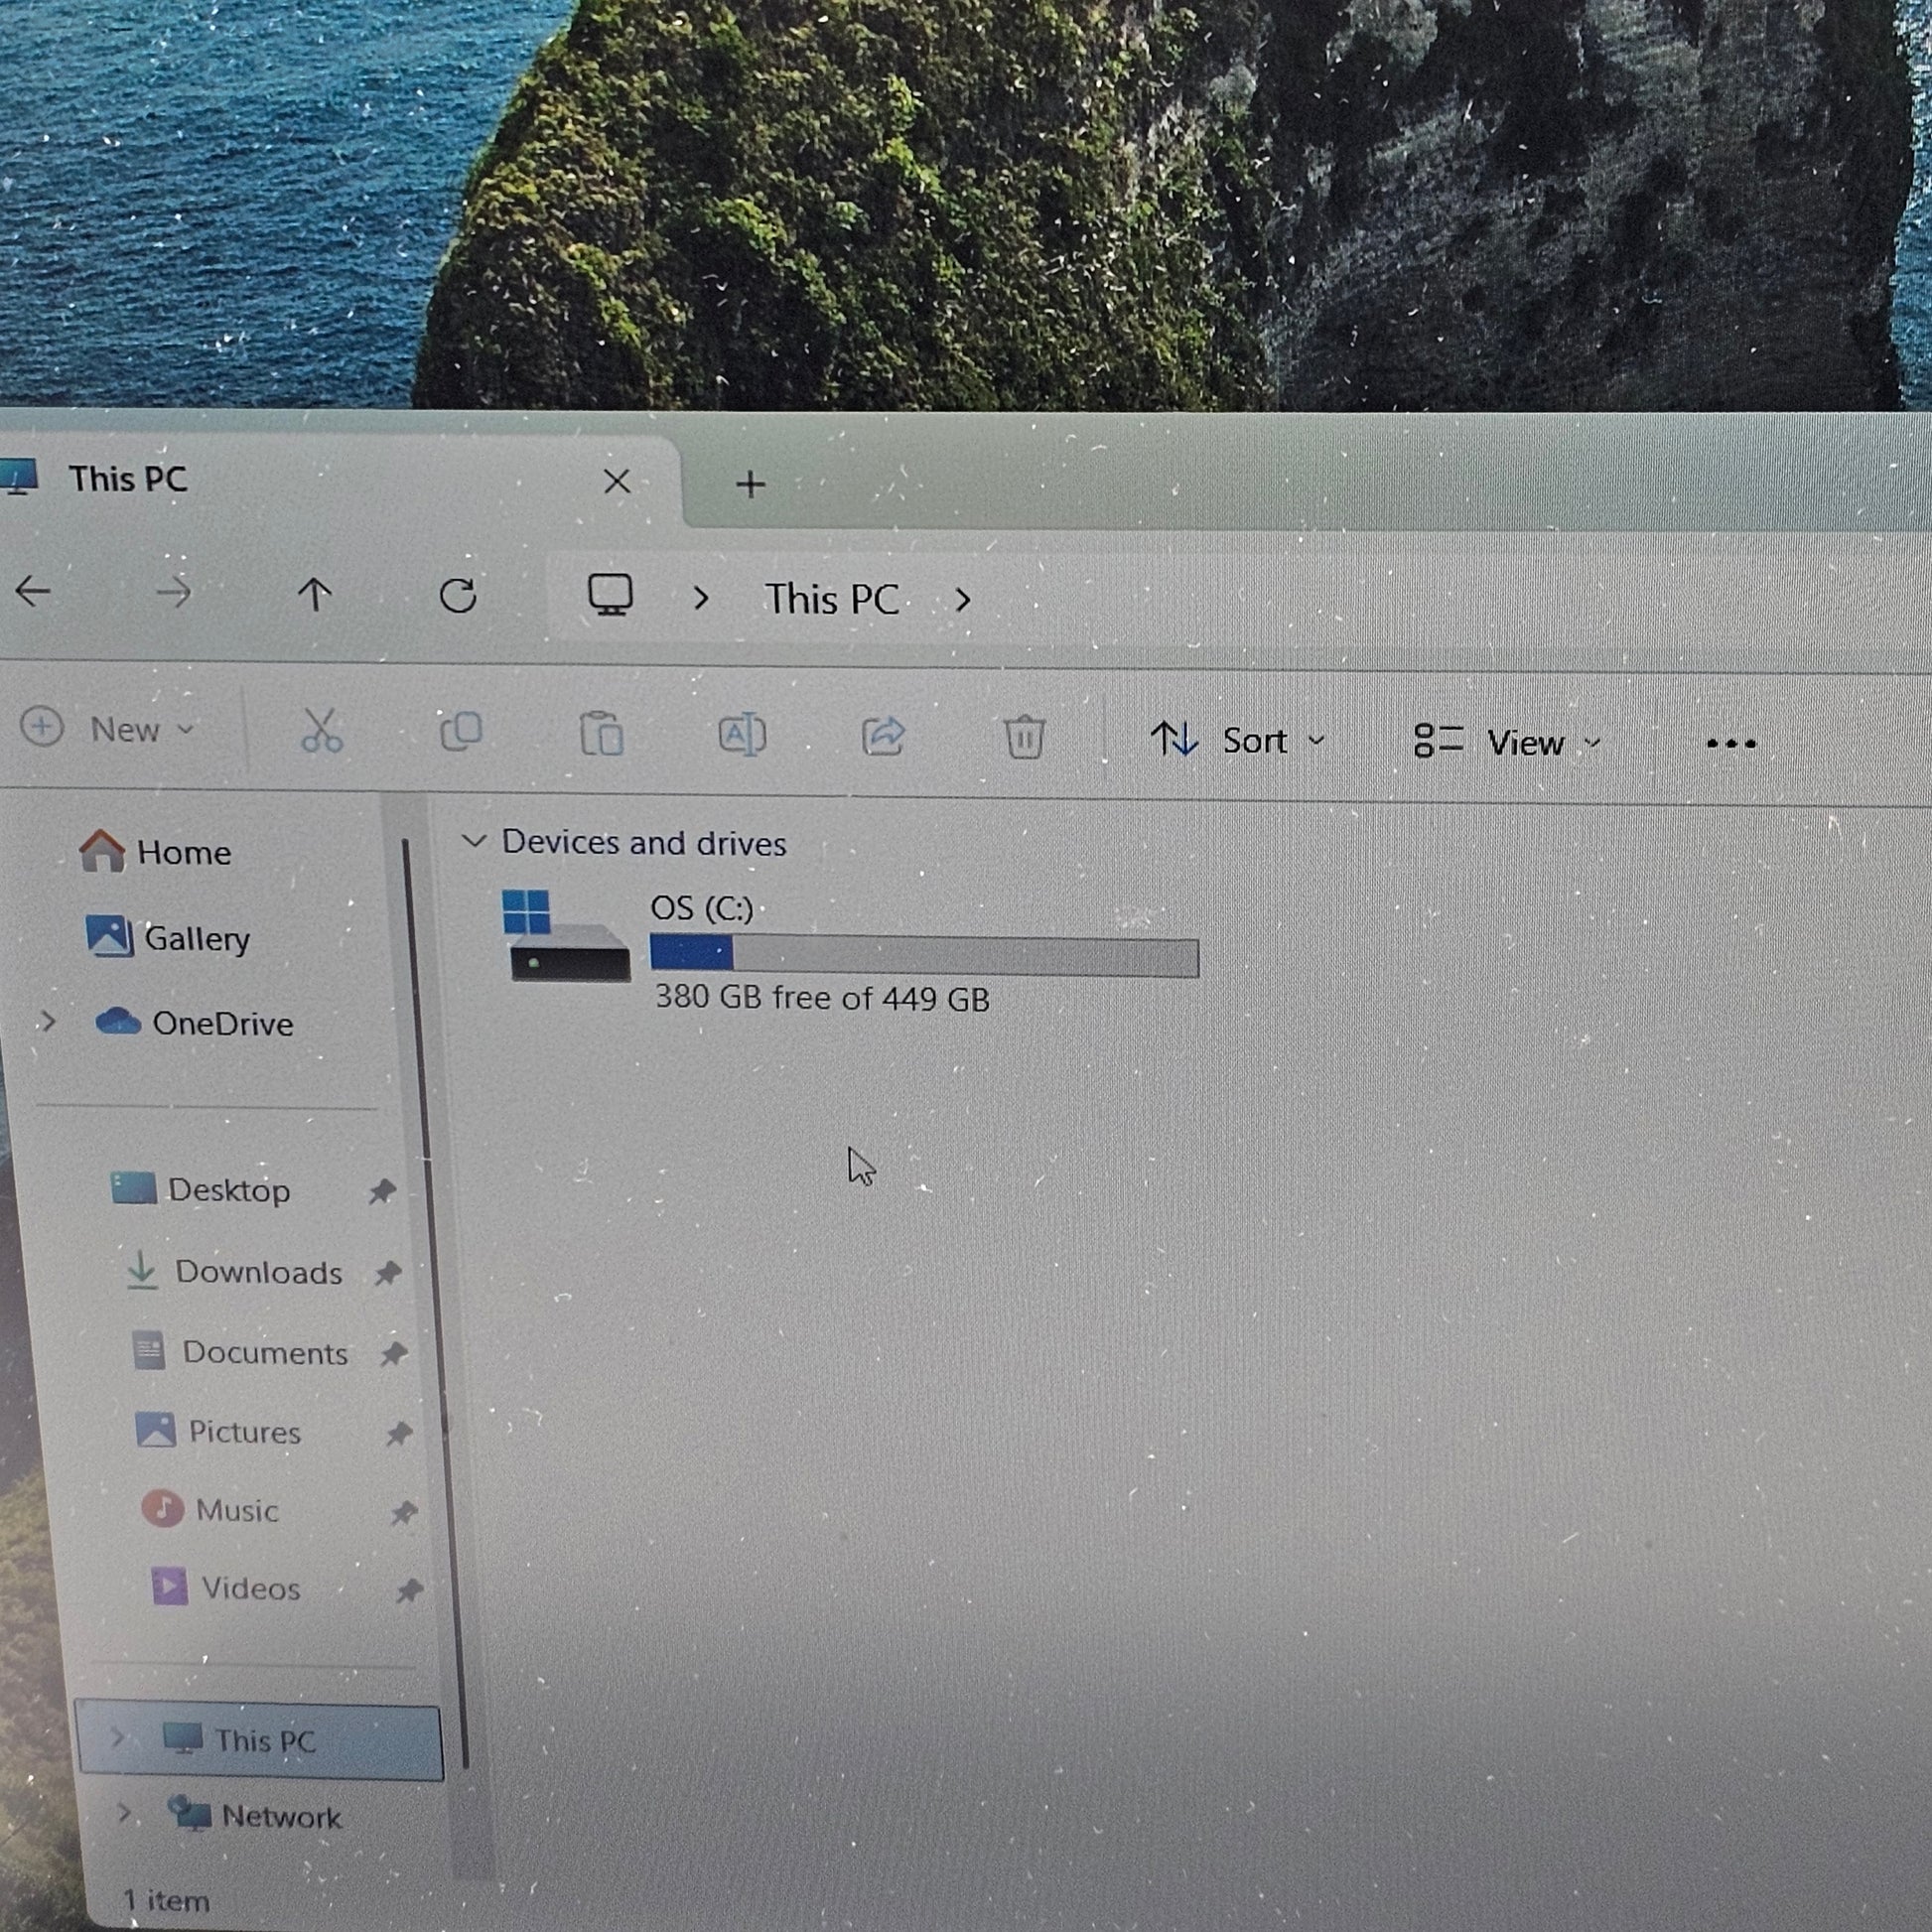
Task: Click the Cut scissors icon
Action: [321, 732]
